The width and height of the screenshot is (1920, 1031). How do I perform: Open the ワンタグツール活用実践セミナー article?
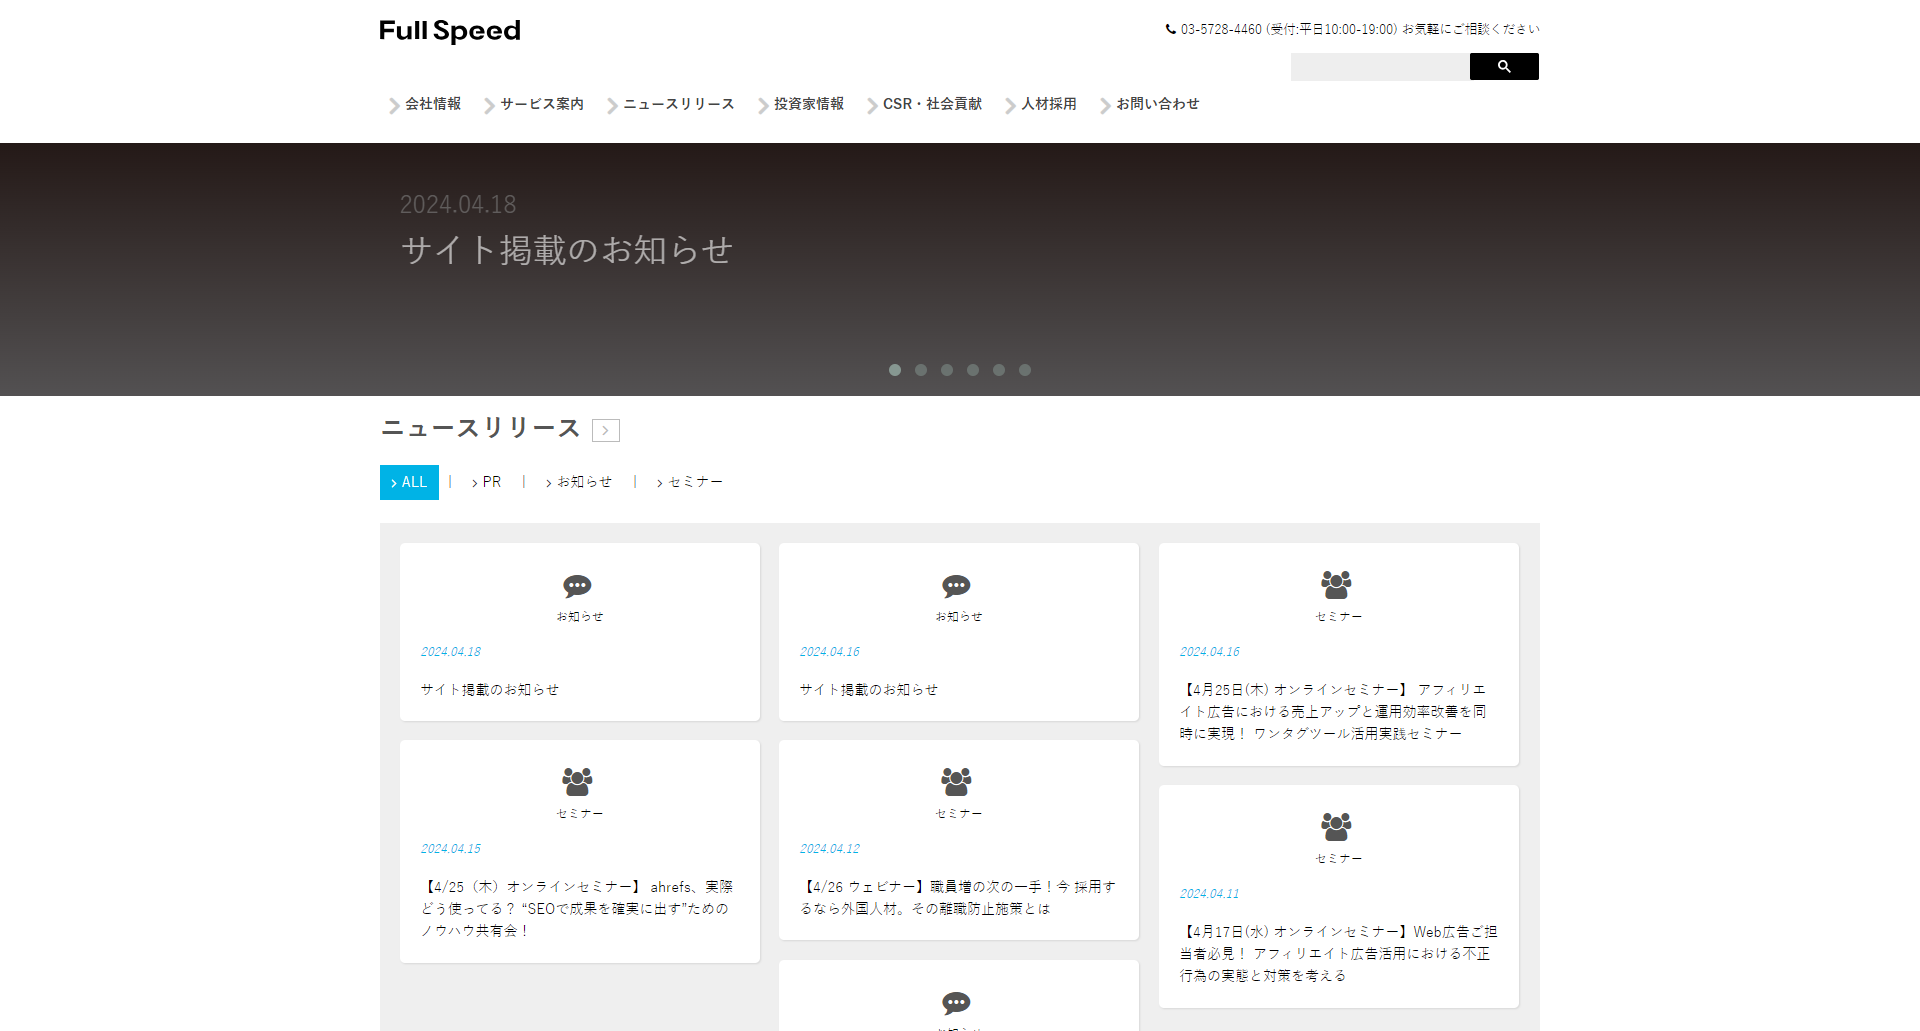[x=1333, y=712]
